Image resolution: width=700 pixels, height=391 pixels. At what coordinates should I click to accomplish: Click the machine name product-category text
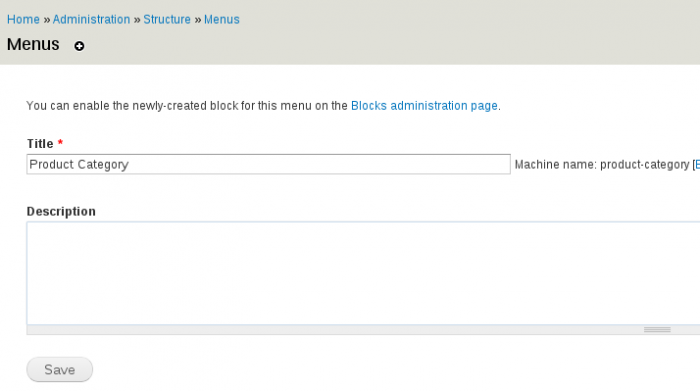[645, 165]
